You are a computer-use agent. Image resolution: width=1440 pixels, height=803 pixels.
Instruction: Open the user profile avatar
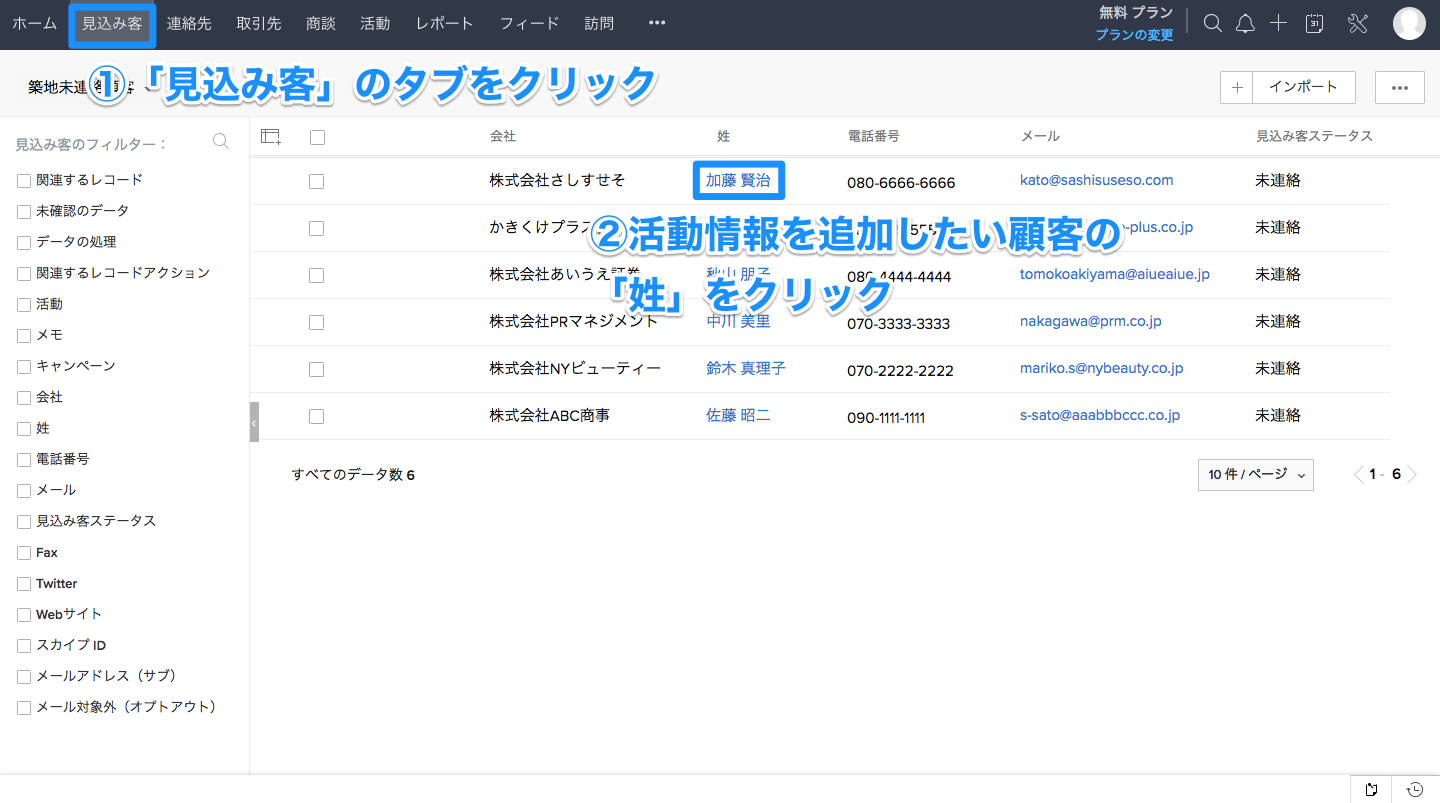[1409, 24]
